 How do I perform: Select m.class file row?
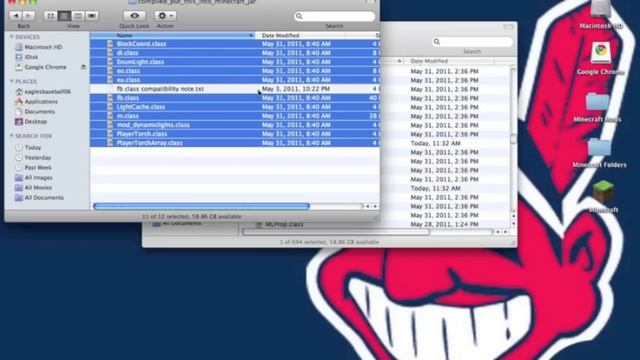click(x=235, y=116)
